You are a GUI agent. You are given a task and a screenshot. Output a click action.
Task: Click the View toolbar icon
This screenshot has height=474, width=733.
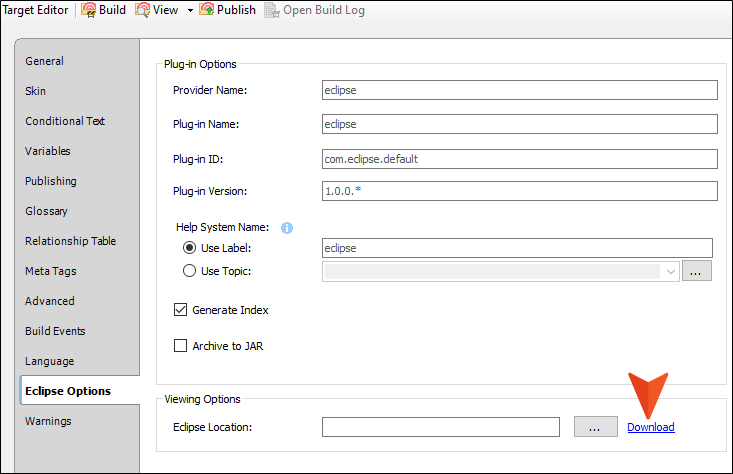coord(143,10)
